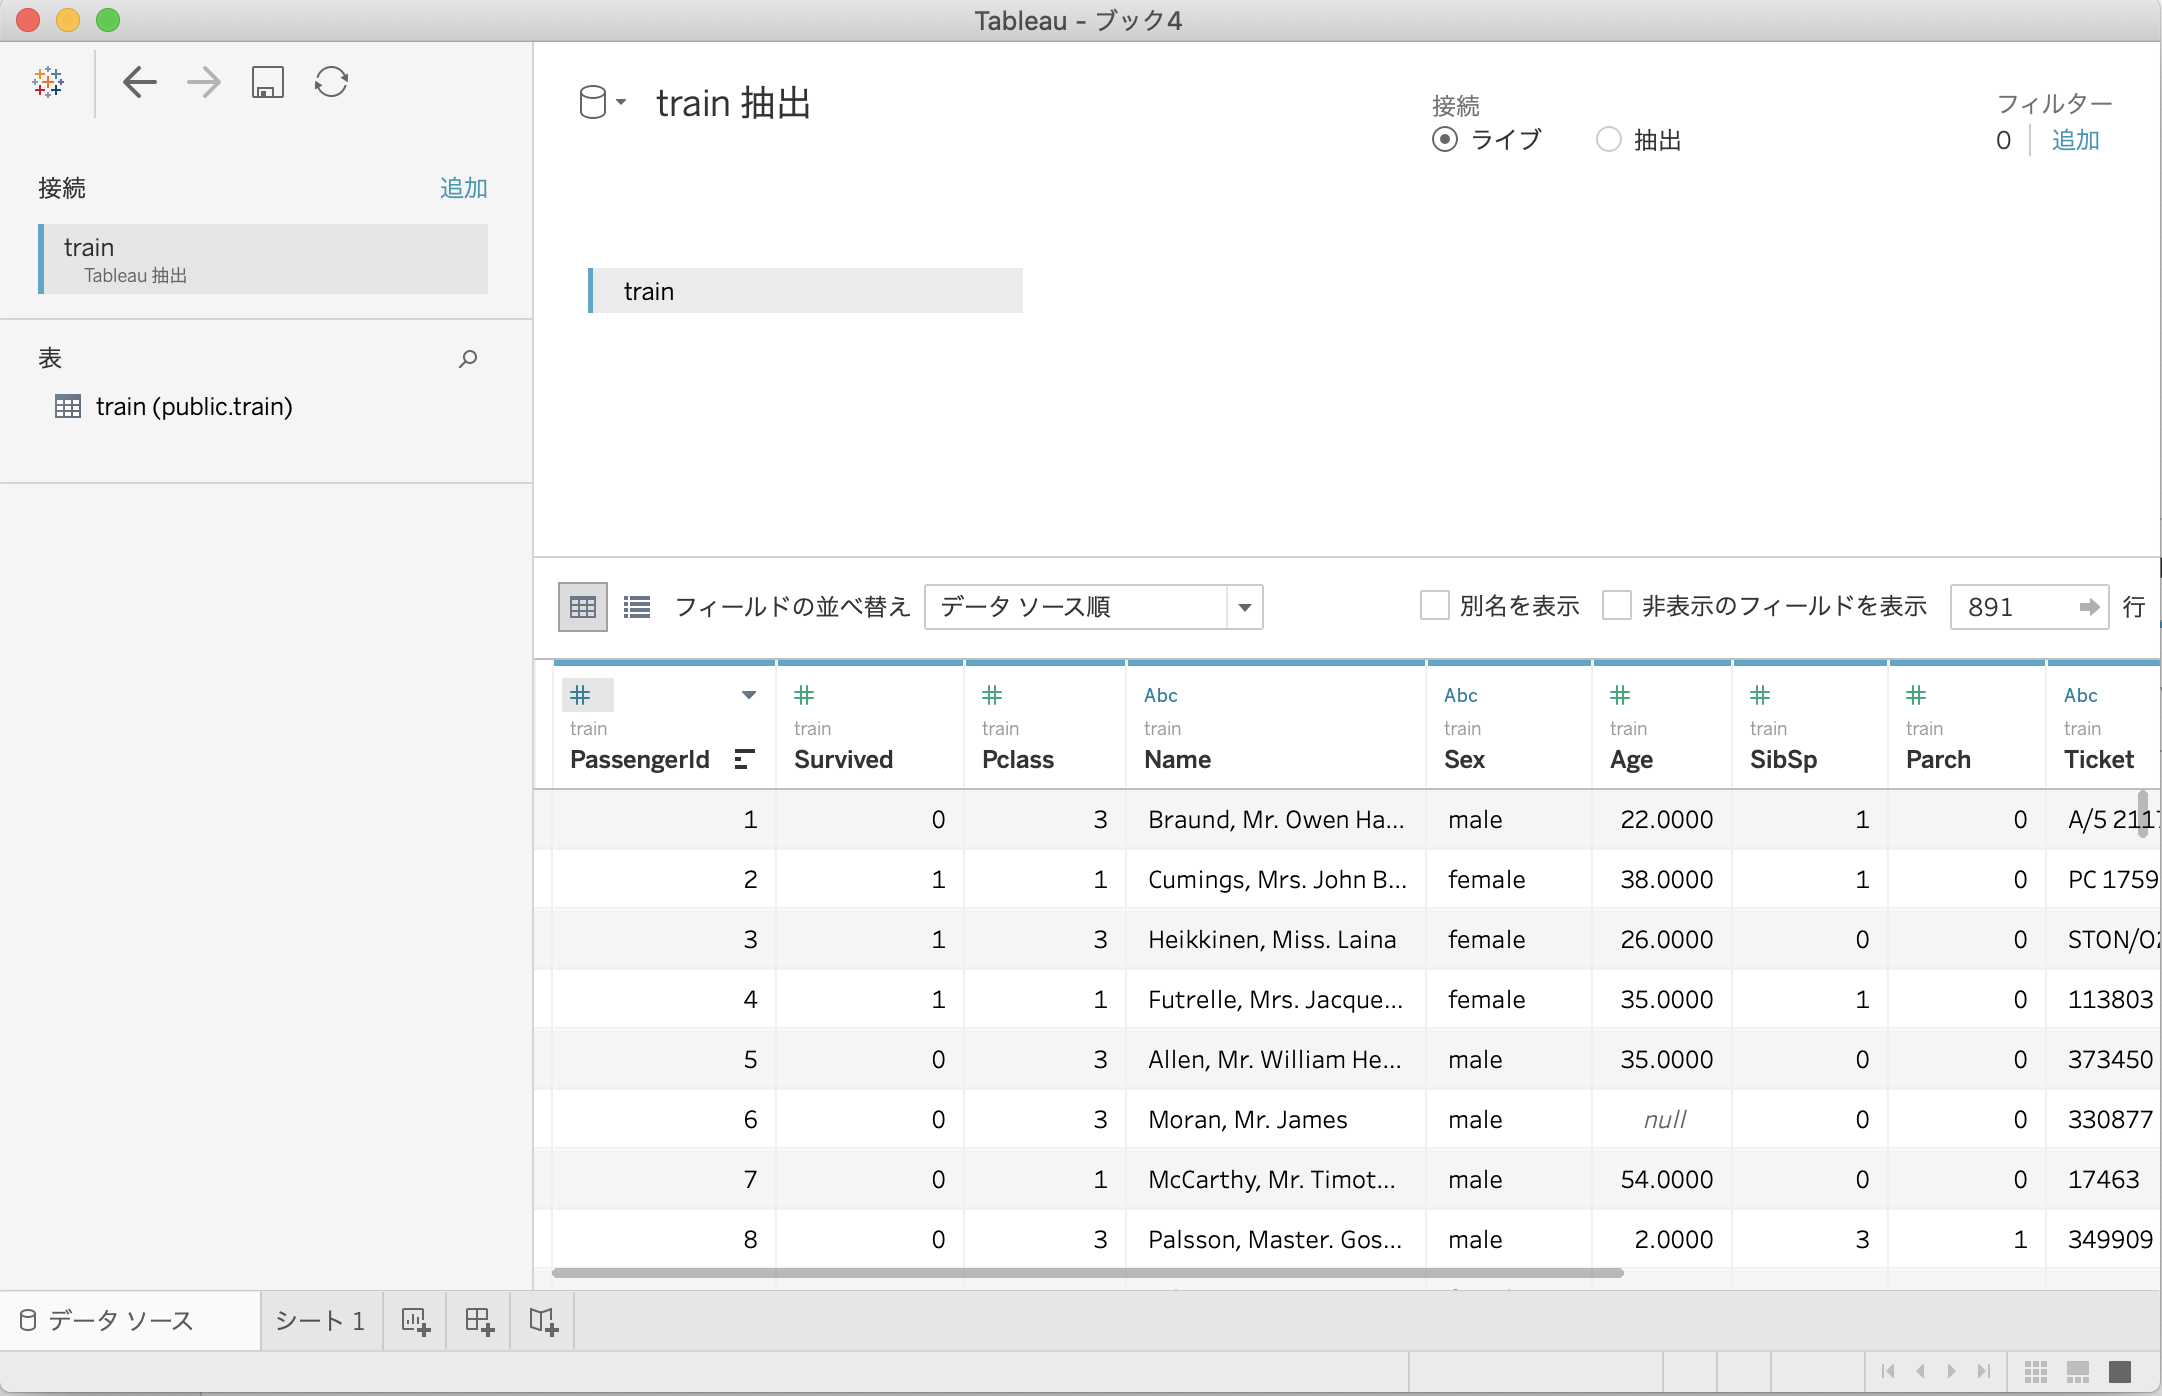Screen dimensions: 2162x1396
Task: Enable the 別名を表示 checkbox
Action: coord(1436,605)
